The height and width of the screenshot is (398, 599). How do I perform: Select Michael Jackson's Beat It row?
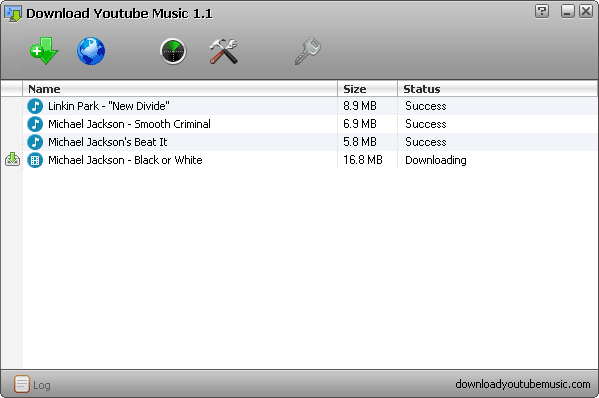pyautogui.click(x=310, y=142)
